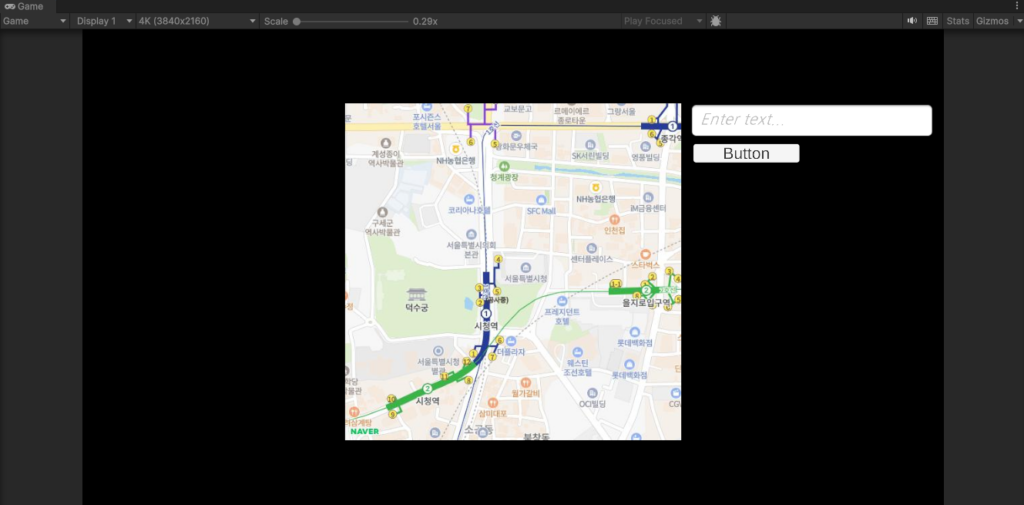Click the 0.29x scale value
This screenshot has width=1024, height=505.
(x=425, y=22)
